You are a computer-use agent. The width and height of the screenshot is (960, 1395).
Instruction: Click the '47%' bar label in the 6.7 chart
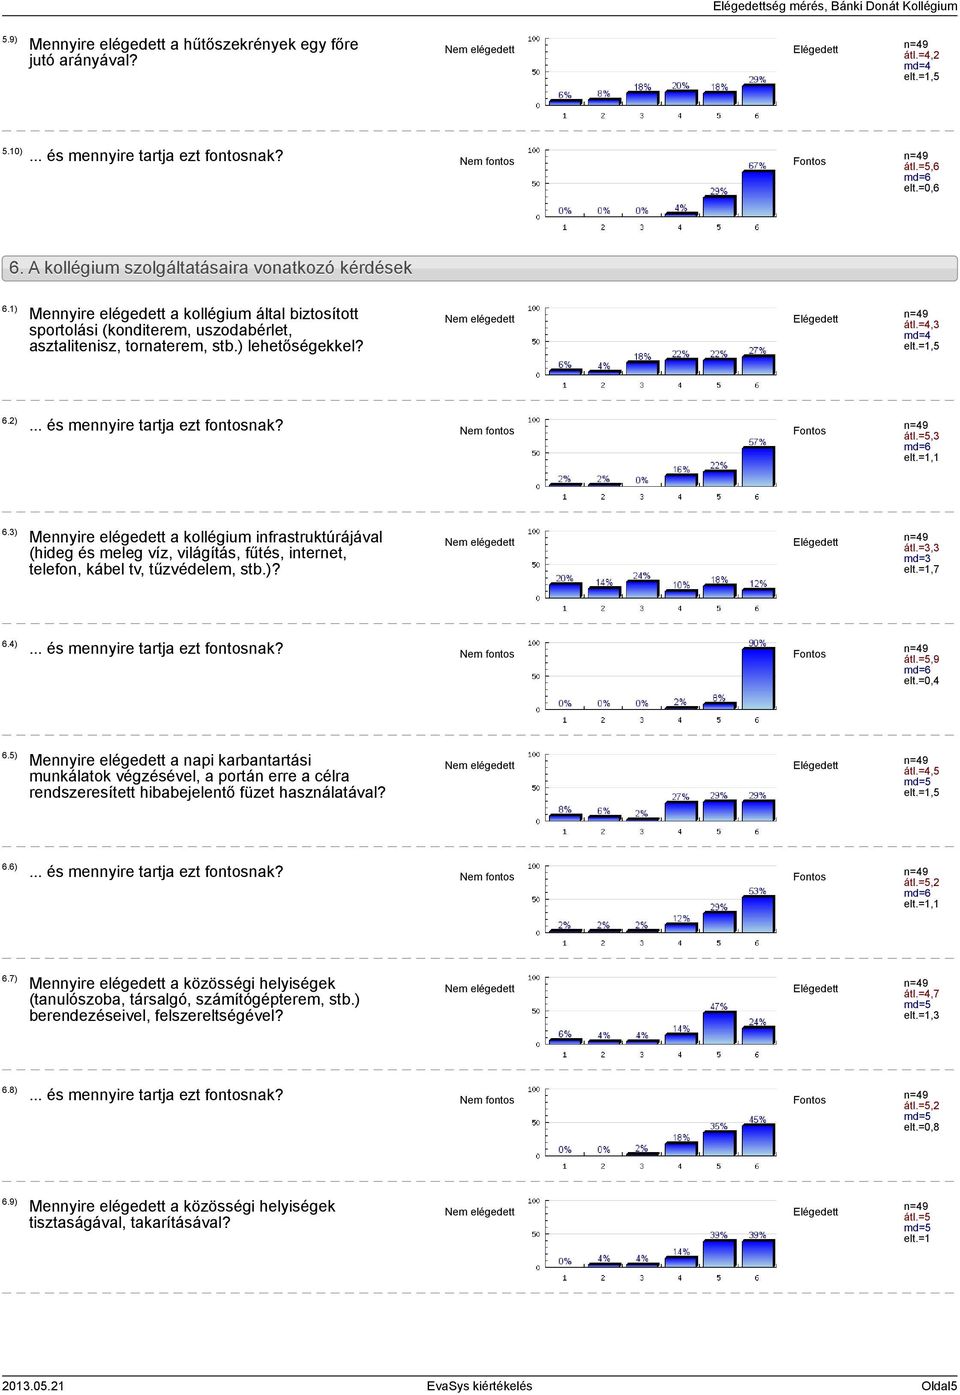click(x=719, y=1007)
